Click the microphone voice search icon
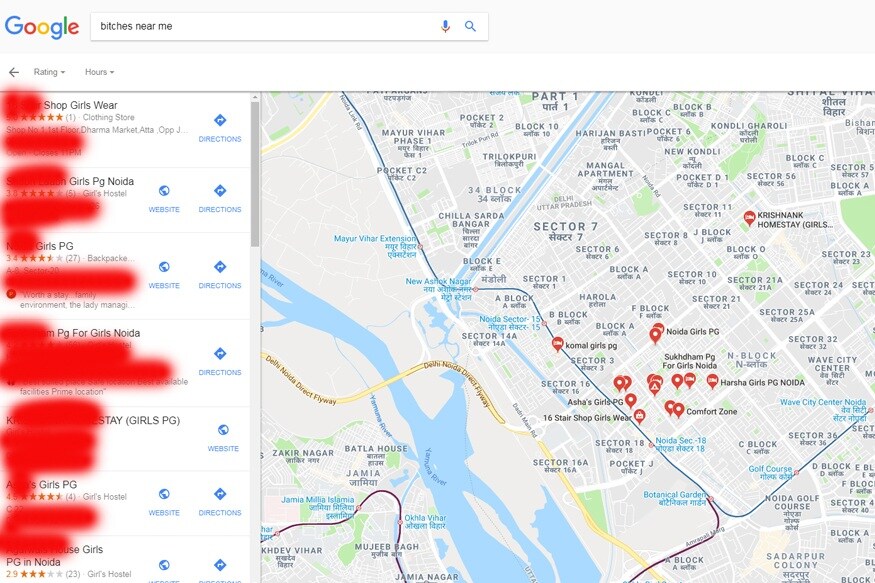 pos(445,26)
